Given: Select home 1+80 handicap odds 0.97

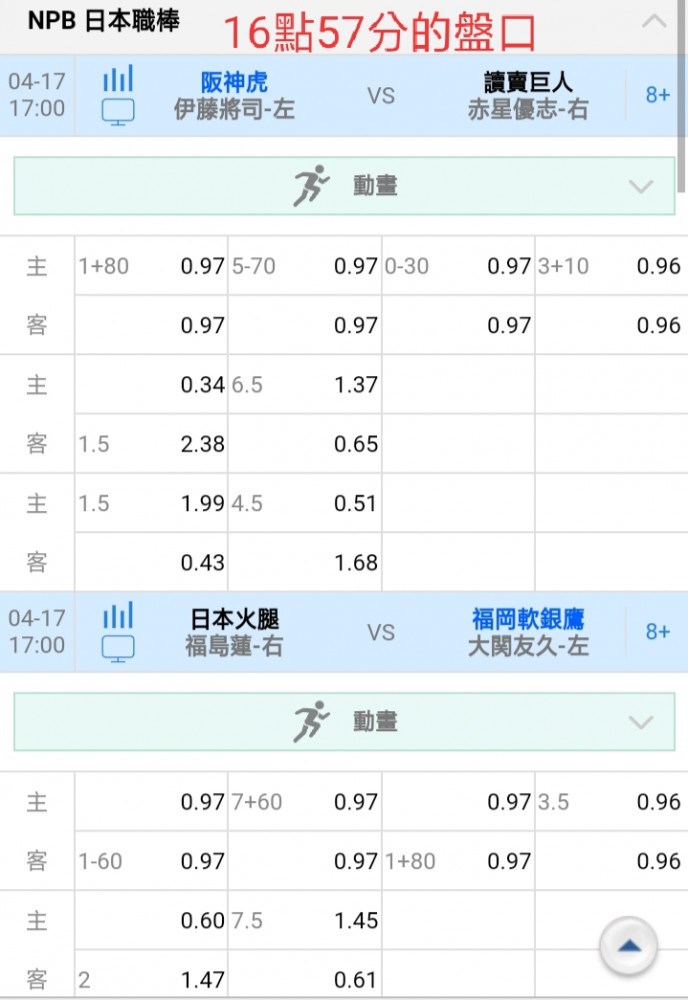Looking at the screenshot, I should click(152, 266).
